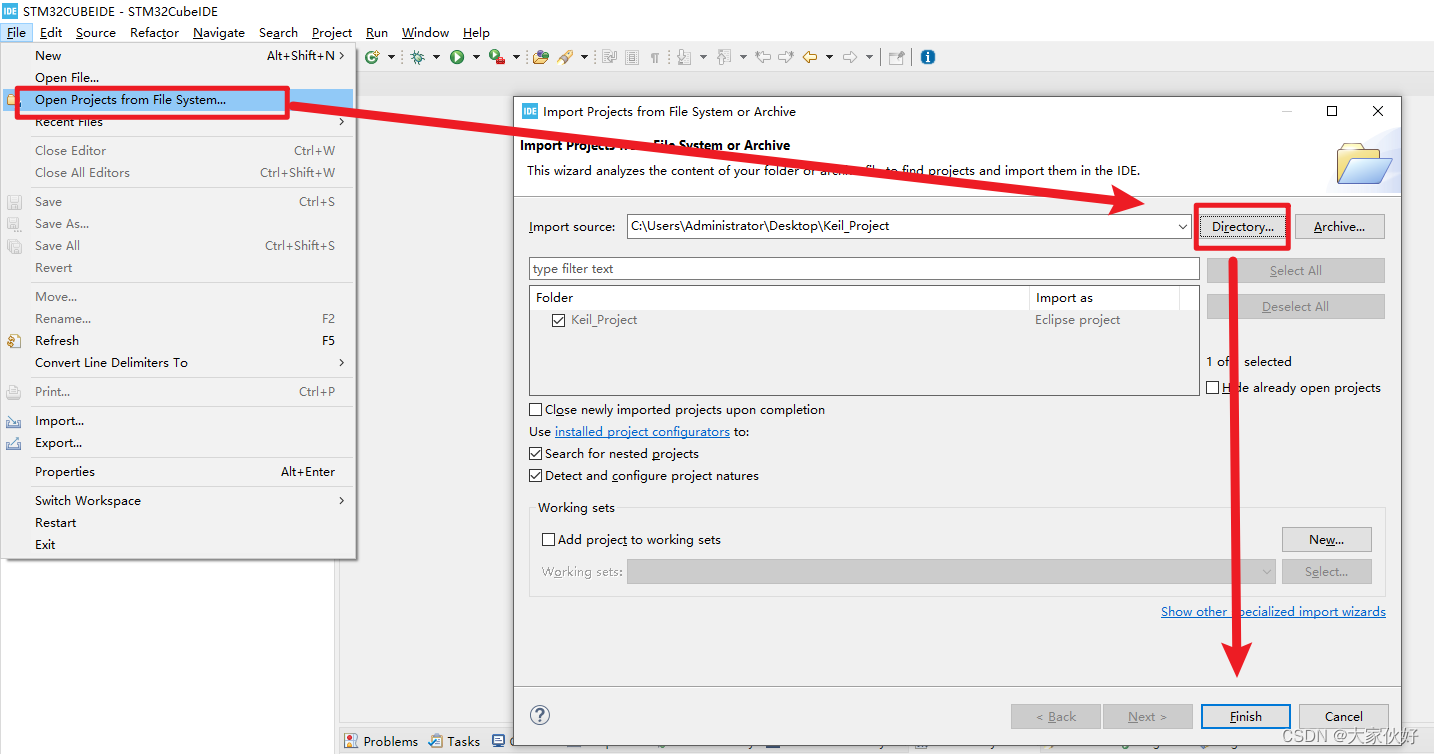The width and height of the screenshot is (1434, 754).
Task: Enable Close newly imported projects upon completion
Action: (x=535, y=409)
